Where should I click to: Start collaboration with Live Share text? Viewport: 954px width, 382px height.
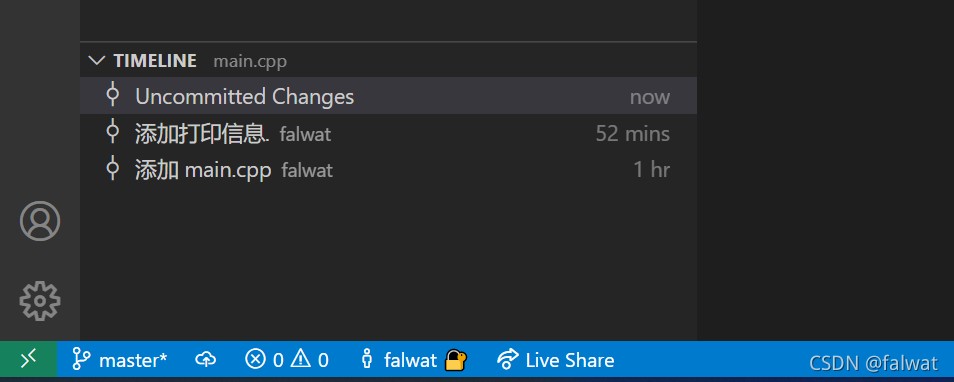pyautogui.click(x=570, y=361)
